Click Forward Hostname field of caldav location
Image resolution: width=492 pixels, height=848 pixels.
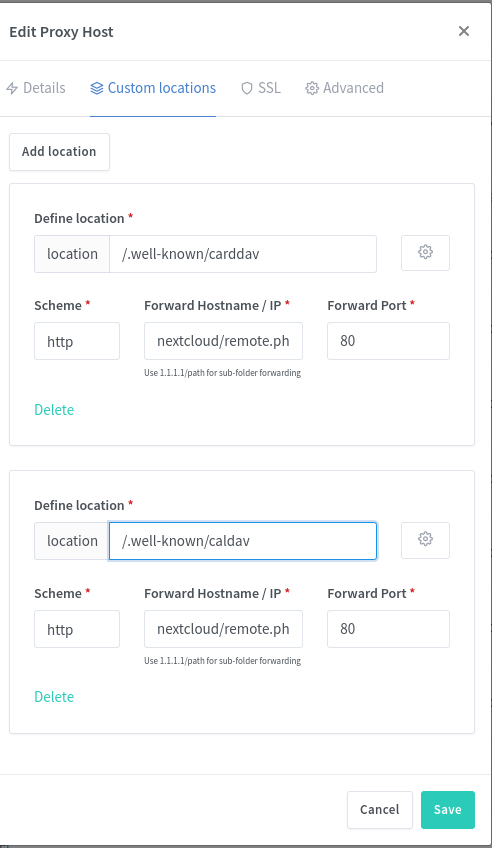[223, 629]
